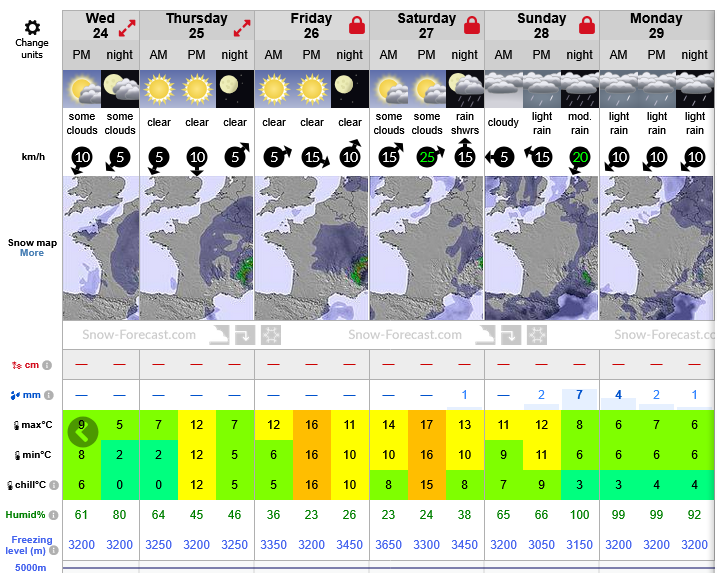Click the red lock on Saturday 27
The height and width of the screenshot is (573, 717).
(472, 25)
